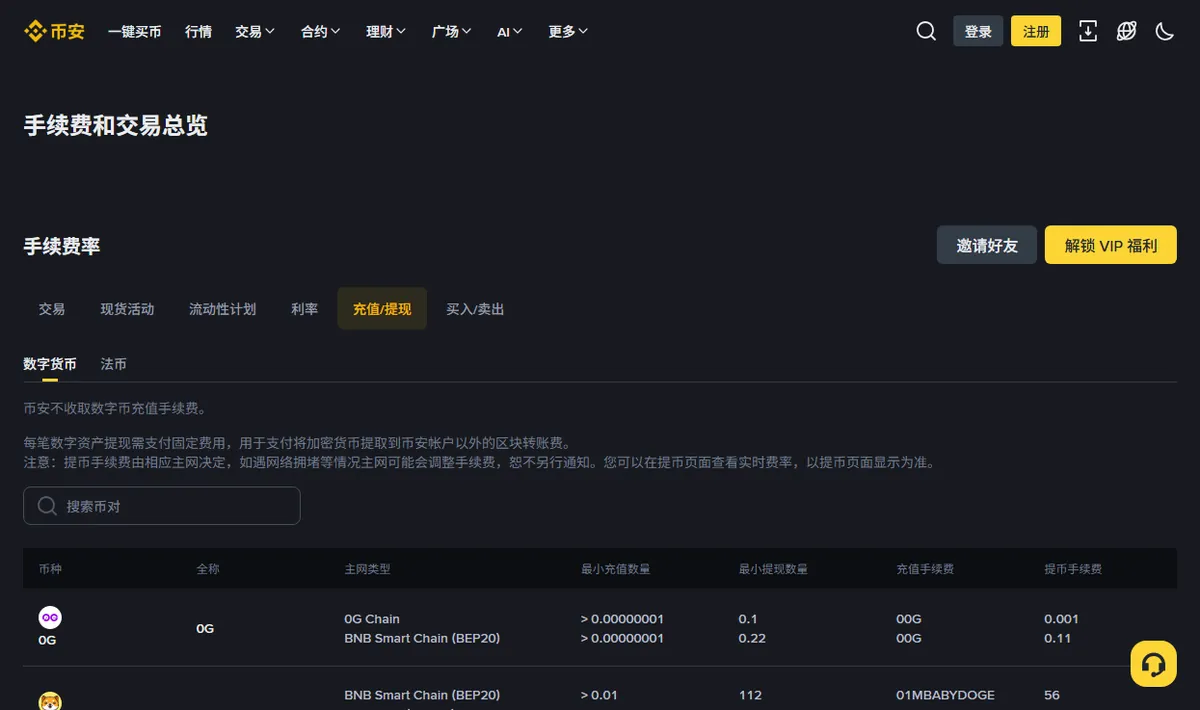1200x710 pixels.
Task: Open the language globe icon
Action: coord(1126,31)
